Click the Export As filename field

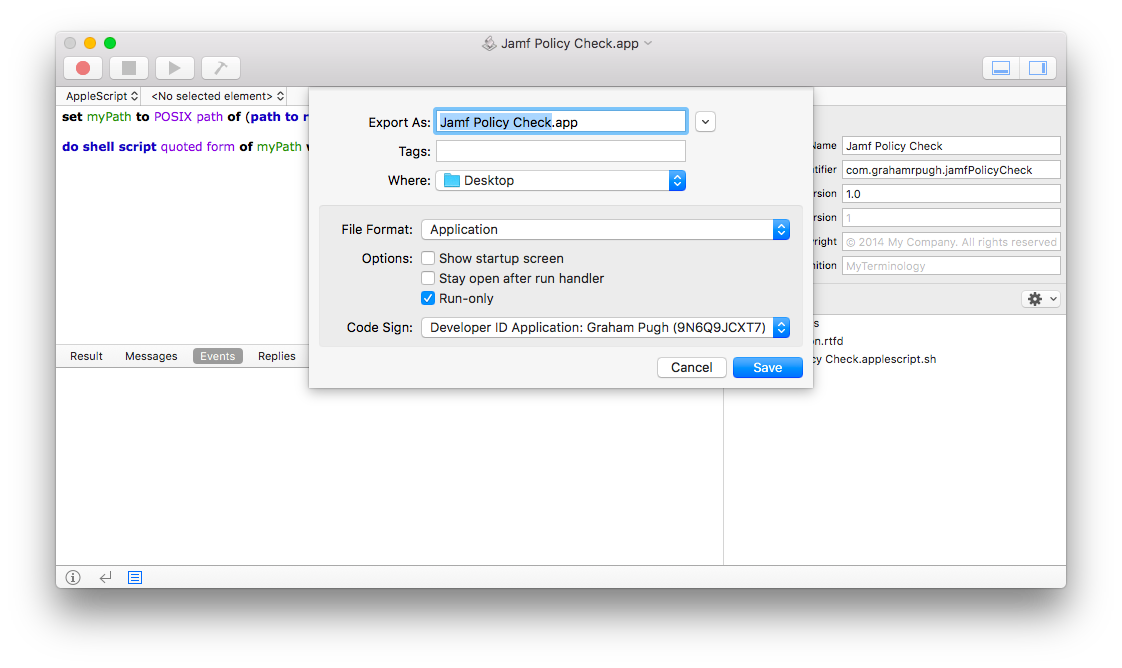(x=561, y=122)
